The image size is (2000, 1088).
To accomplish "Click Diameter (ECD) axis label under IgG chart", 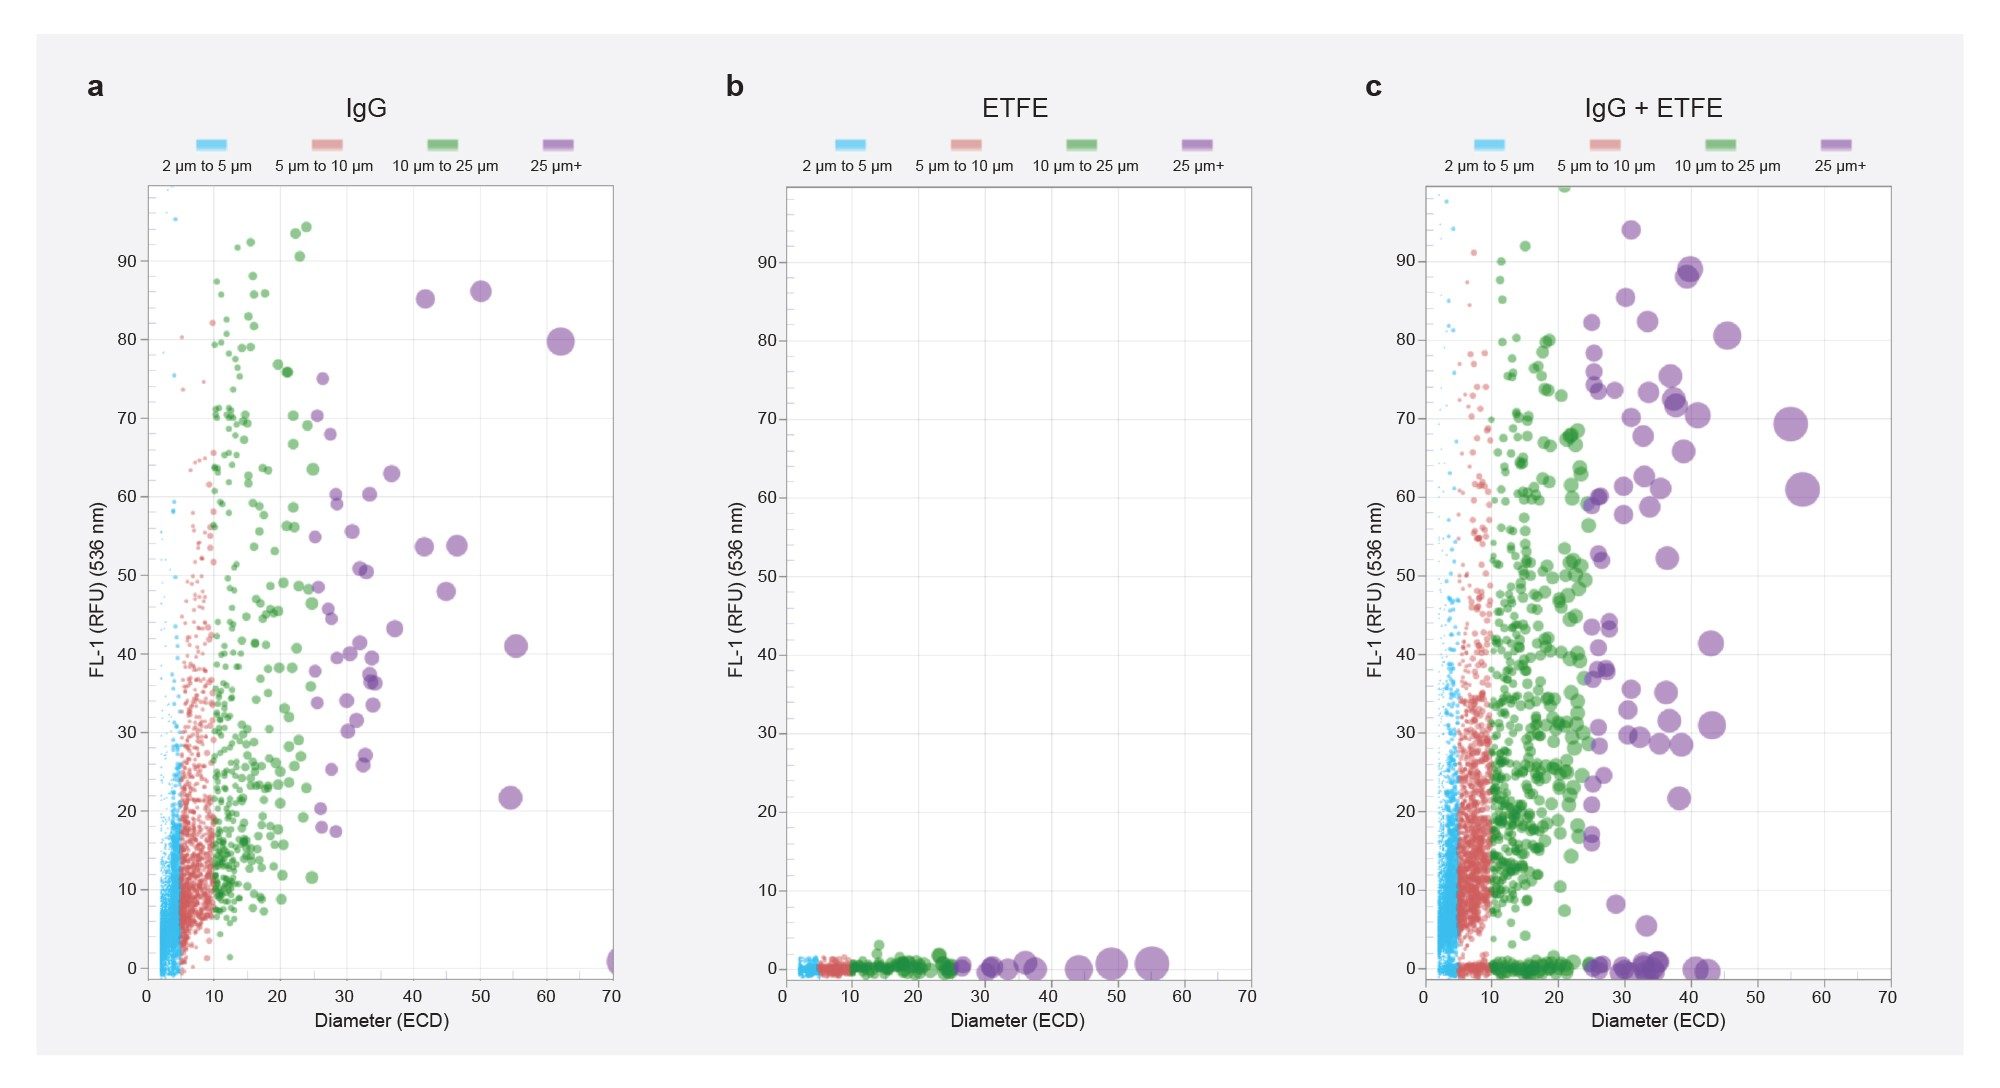I will (381, 1021).
